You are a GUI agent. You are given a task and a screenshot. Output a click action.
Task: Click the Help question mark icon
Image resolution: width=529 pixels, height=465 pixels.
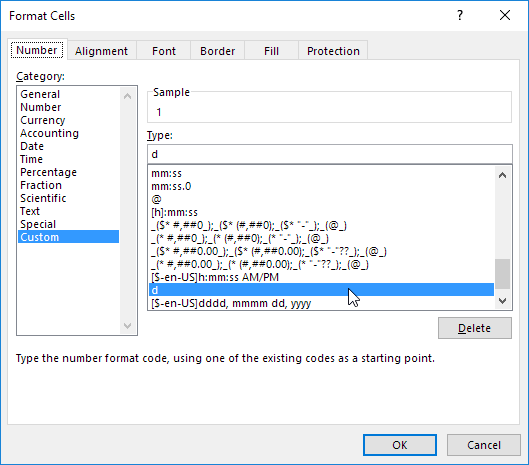(x=460, y=15)
